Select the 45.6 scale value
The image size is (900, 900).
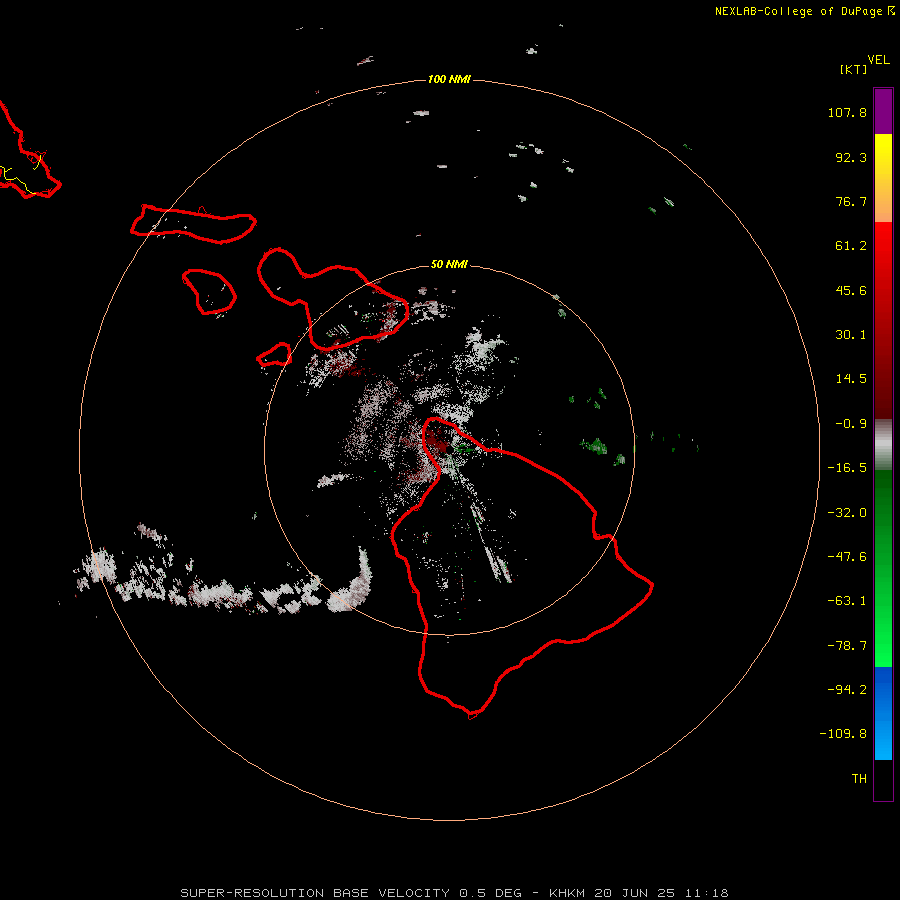(851, 290)
